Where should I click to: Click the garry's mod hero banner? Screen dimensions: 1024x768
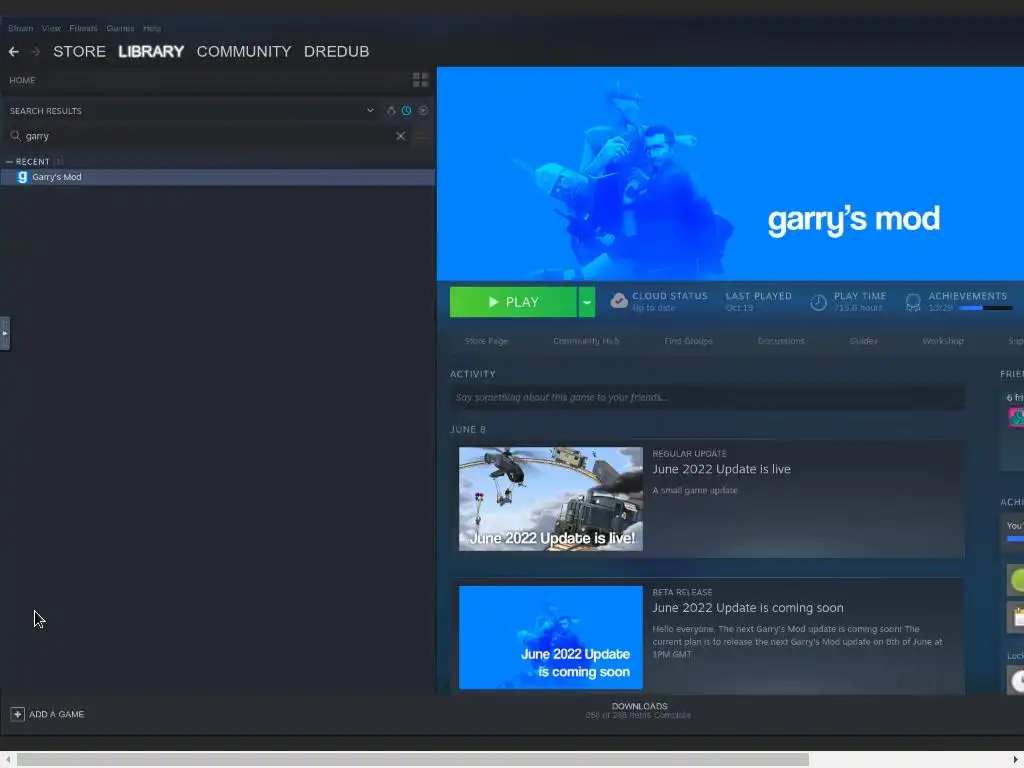[x=730, y=174]
